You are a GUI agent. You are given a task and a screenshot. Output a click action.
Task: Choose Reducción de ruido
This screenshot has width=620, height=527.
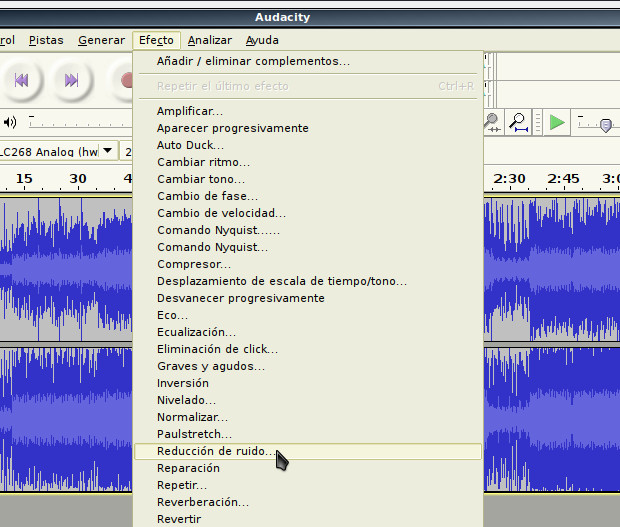click(x=308, y=451)
